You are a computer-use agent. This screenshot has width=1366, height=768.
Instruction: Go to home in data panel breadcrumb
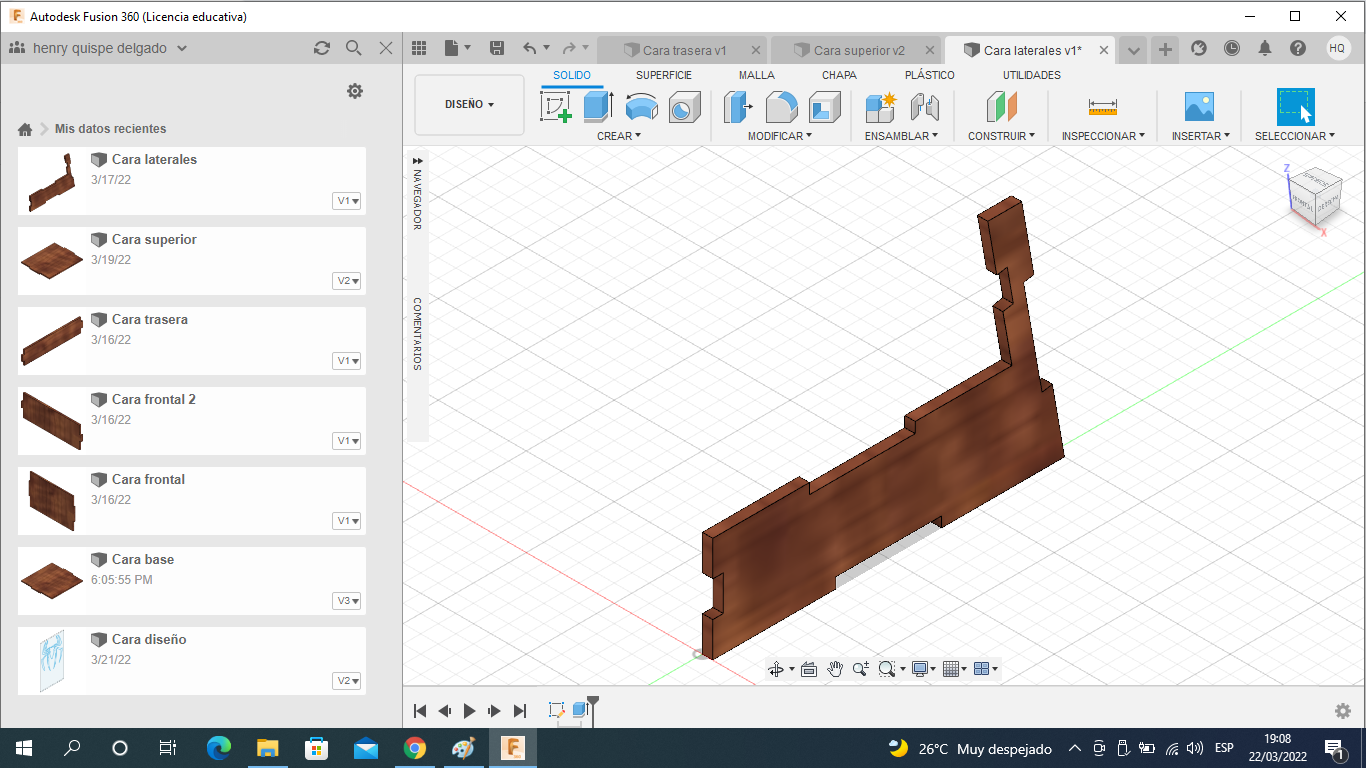[25, 129]
